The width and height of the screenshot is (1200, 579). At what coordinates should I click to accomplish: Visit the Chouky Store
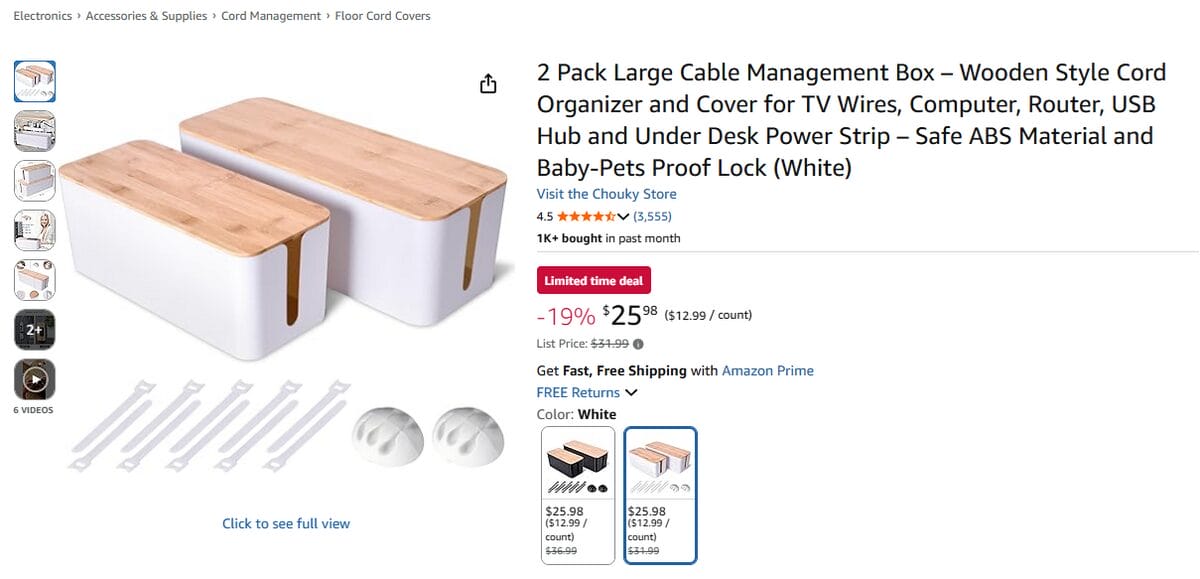[x=607, y=193]
